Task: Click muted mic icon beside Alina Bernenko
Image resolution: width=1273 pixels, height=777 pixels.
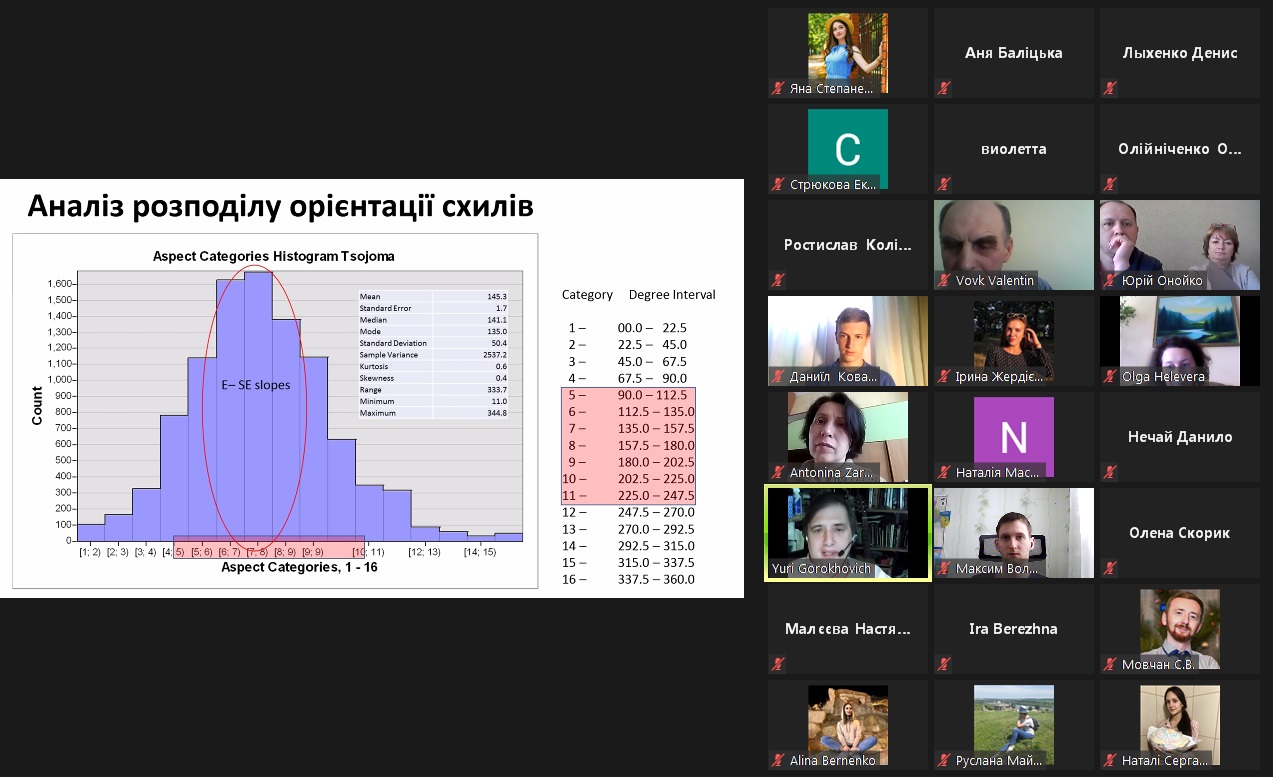Action: (777, 760)
